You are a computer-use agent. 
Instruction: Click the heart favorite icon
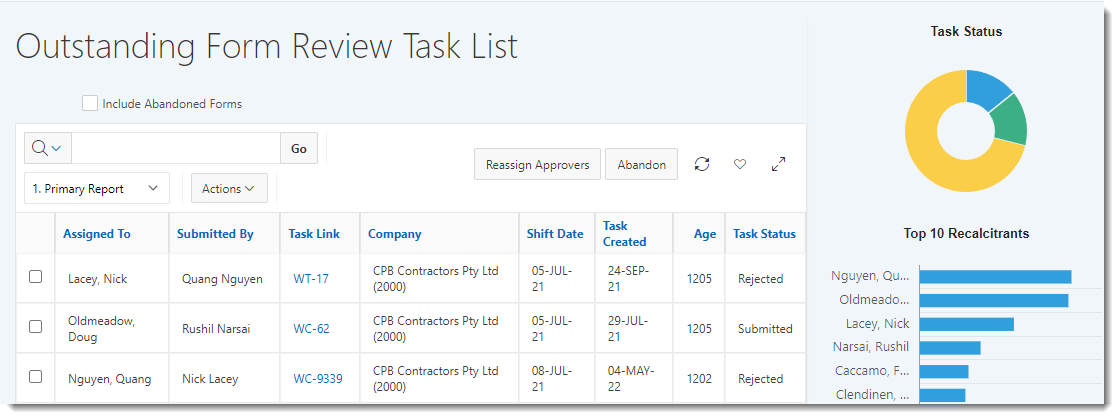740,164
